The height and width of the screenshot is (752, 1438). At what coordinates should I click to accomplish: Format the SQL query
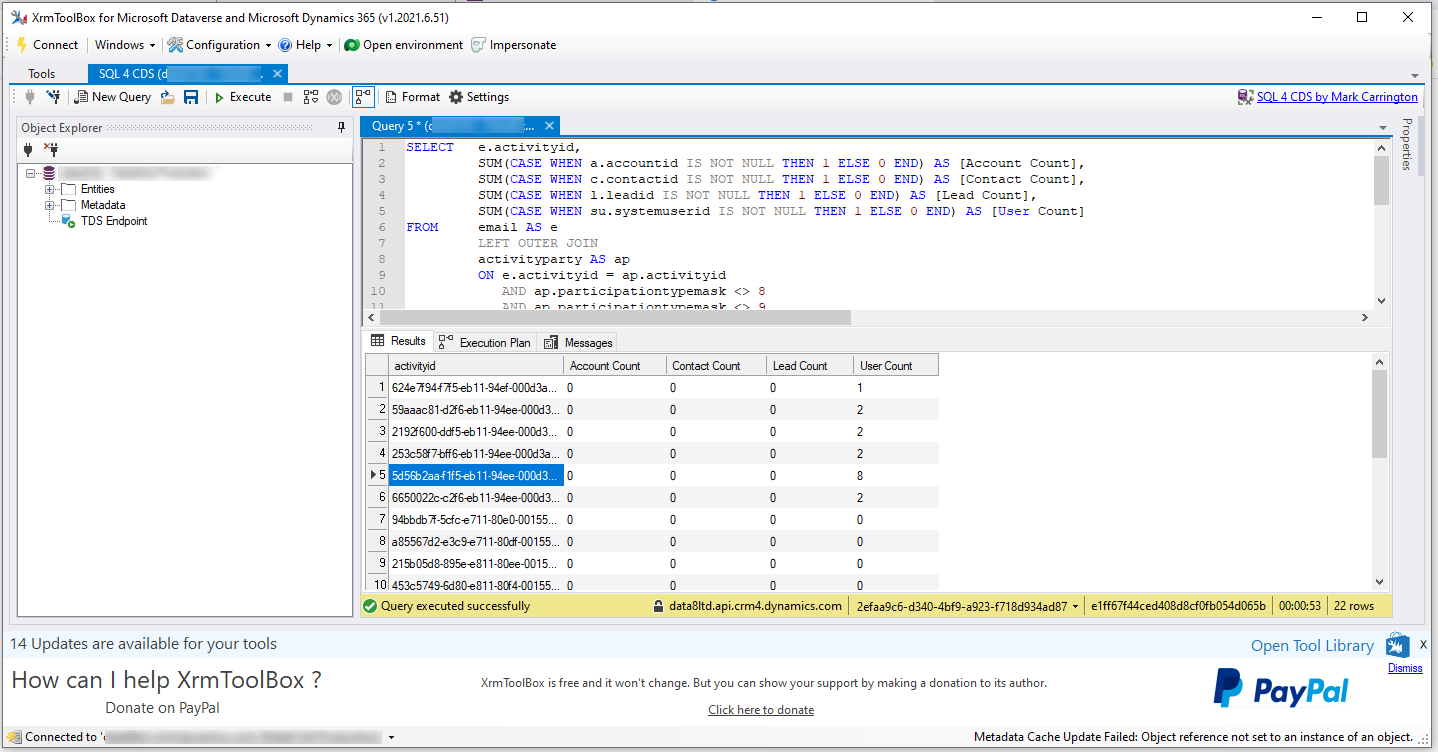(413, 97)
